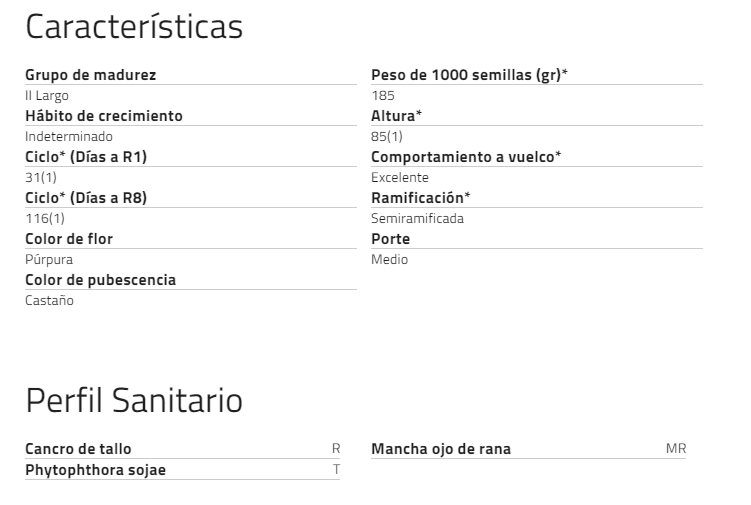751x505 pixels.
Task: Select Color de pubescencia label
Action: pyautogui.click(x=100, y=280)
